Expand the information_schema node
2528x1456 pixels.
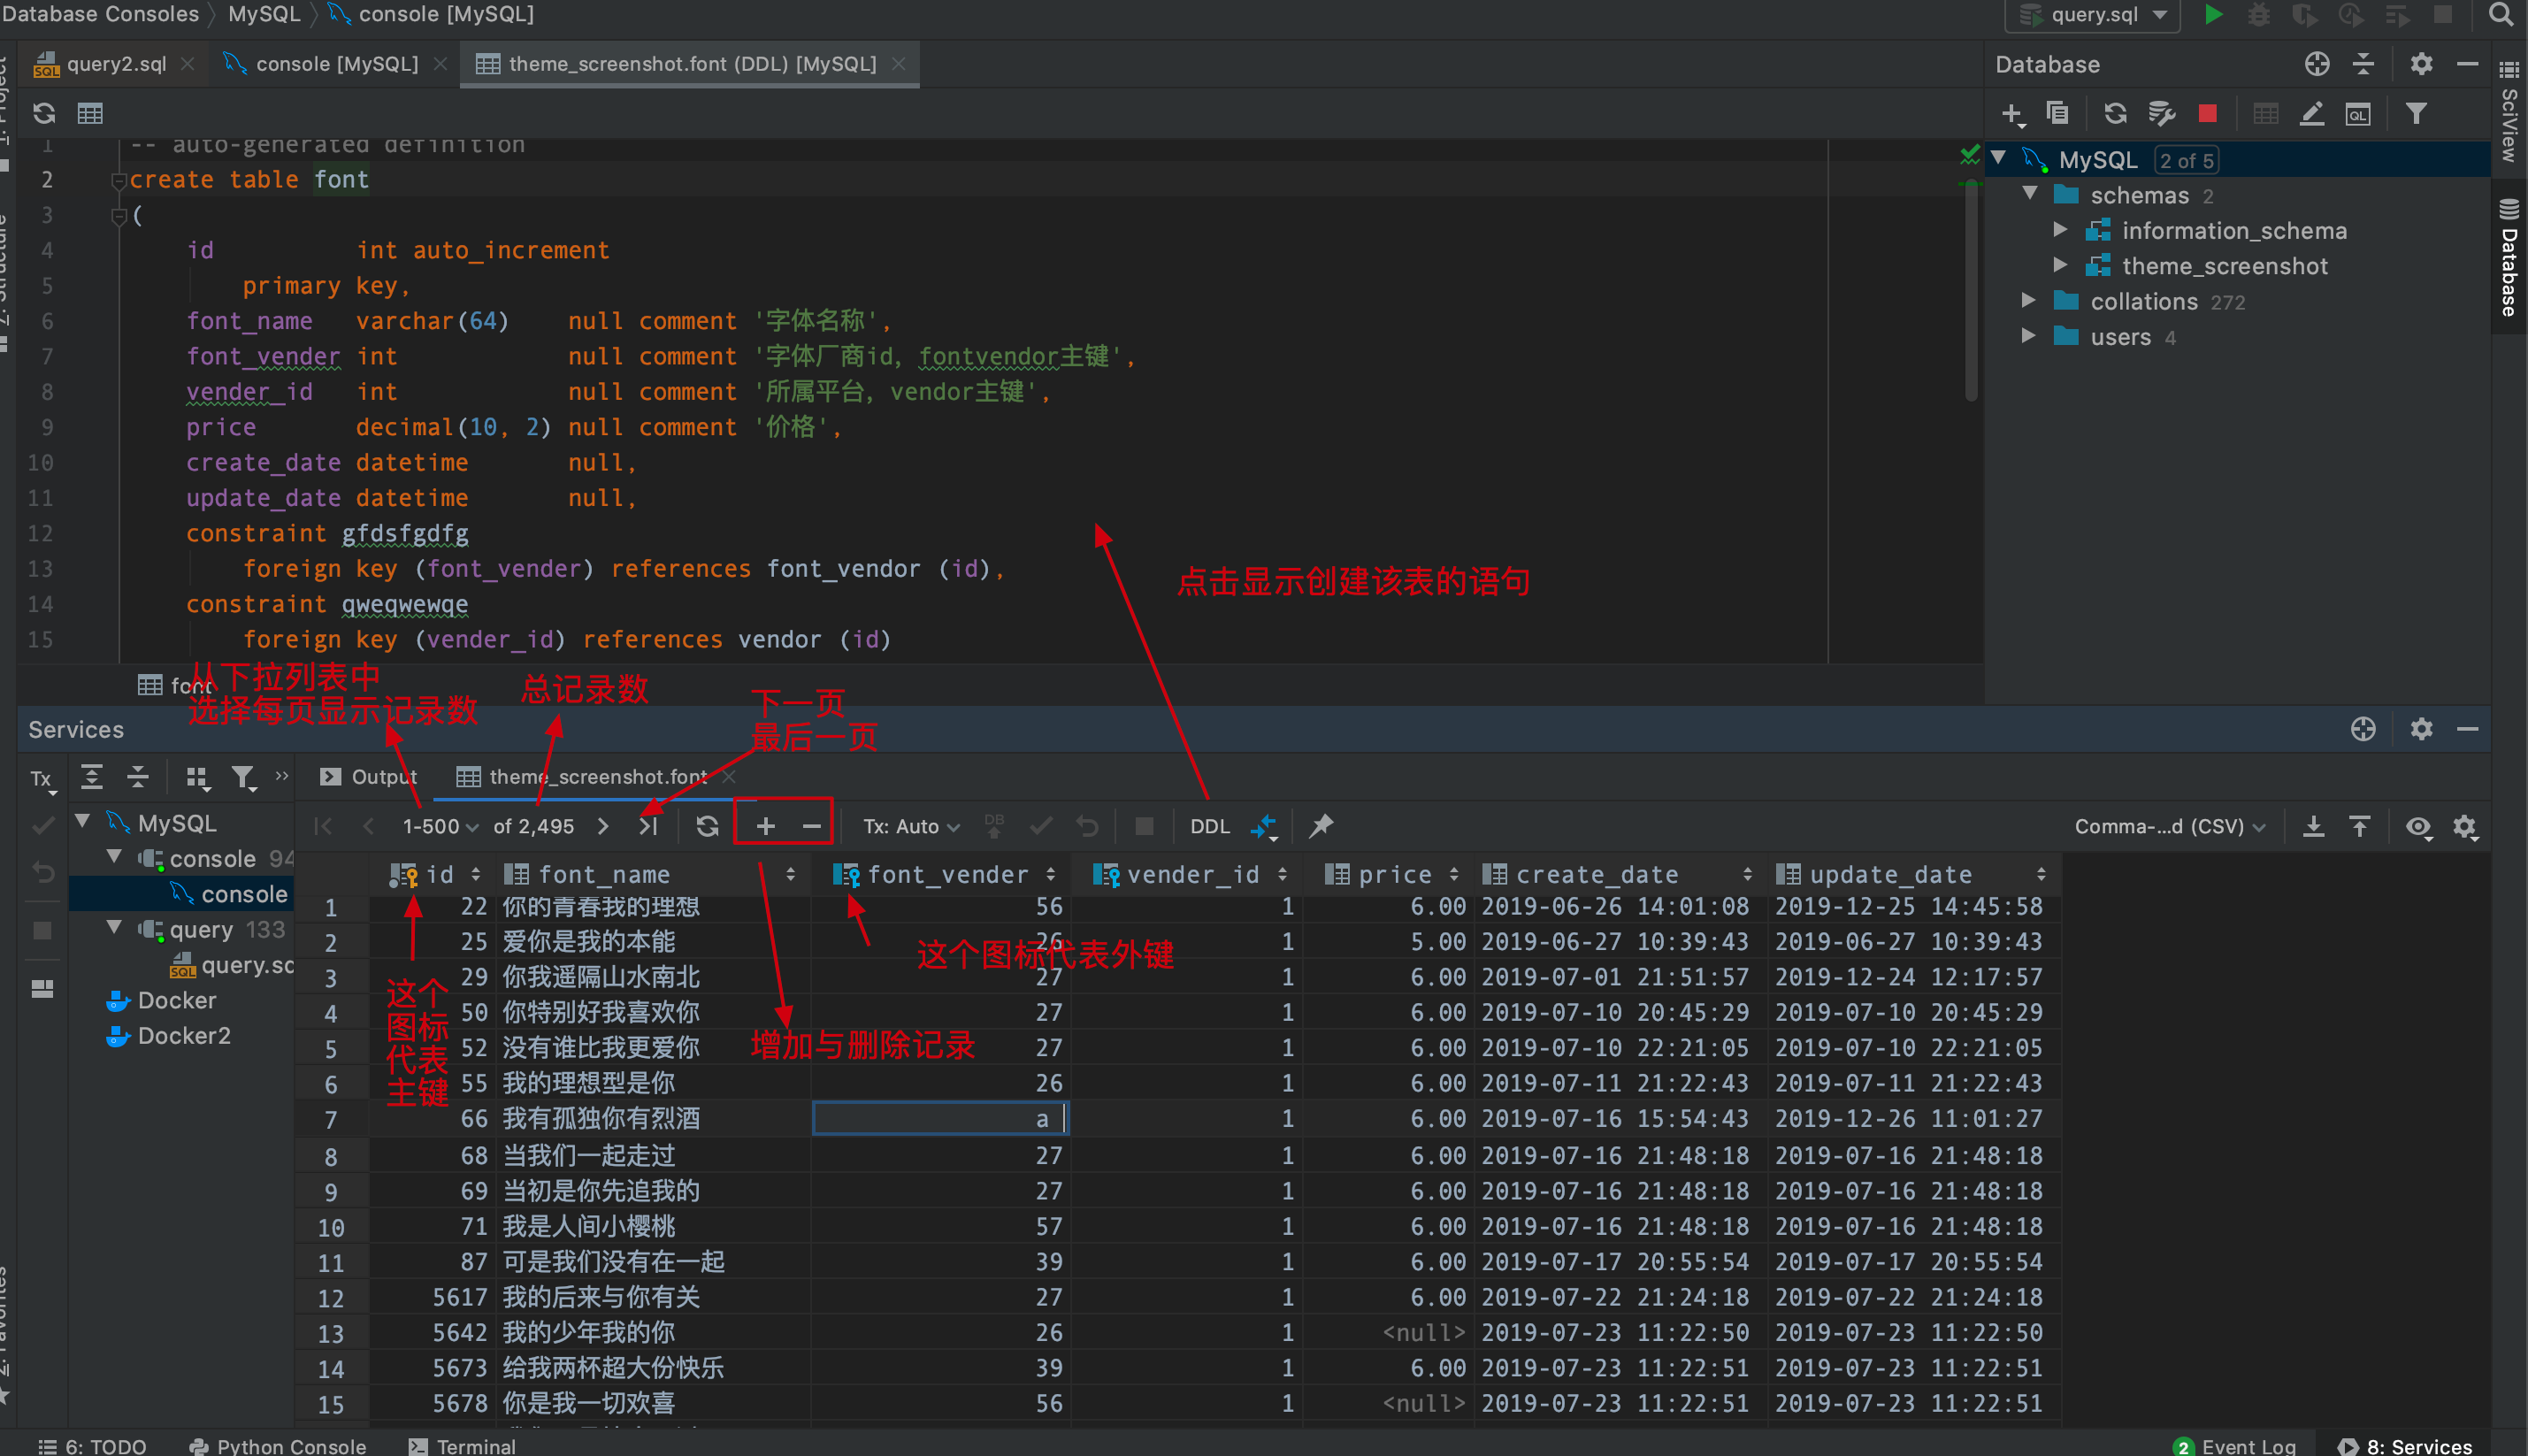[2060, 230]
